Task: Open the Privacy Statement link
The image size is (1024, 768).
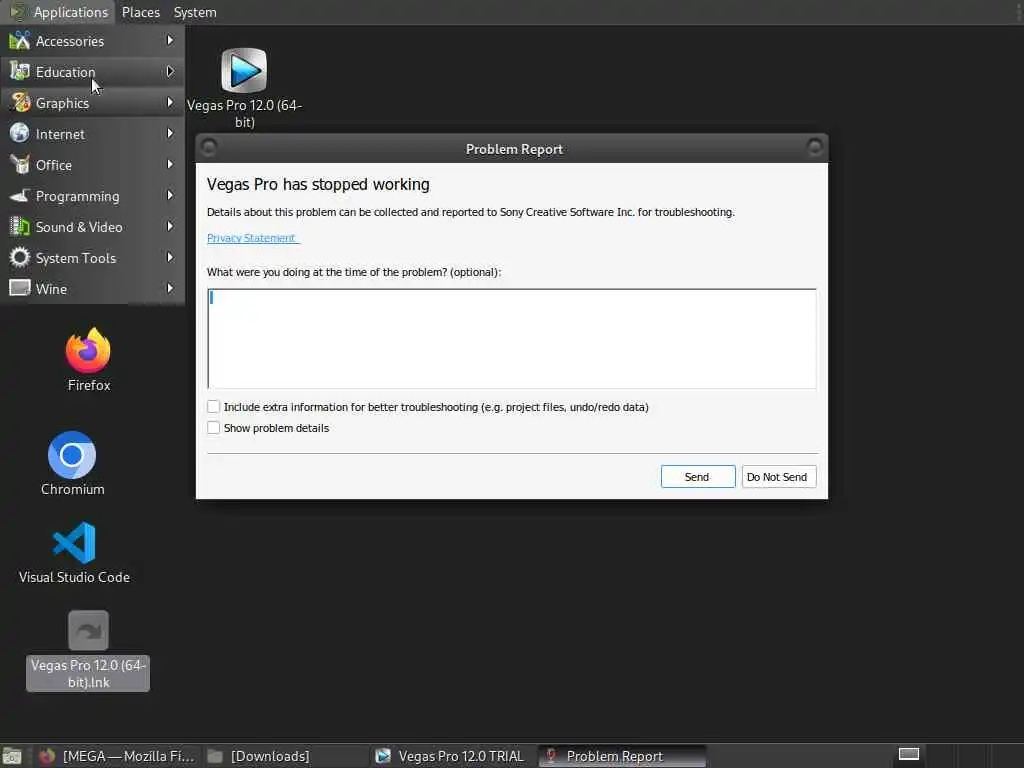Action: click(252, 238)
